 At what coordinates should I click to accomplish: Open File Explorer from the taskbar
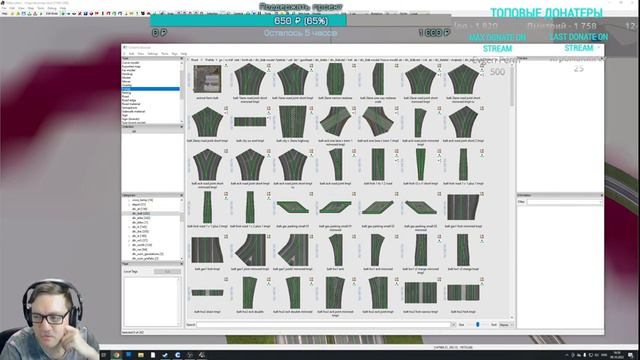(x=140, y=355)
